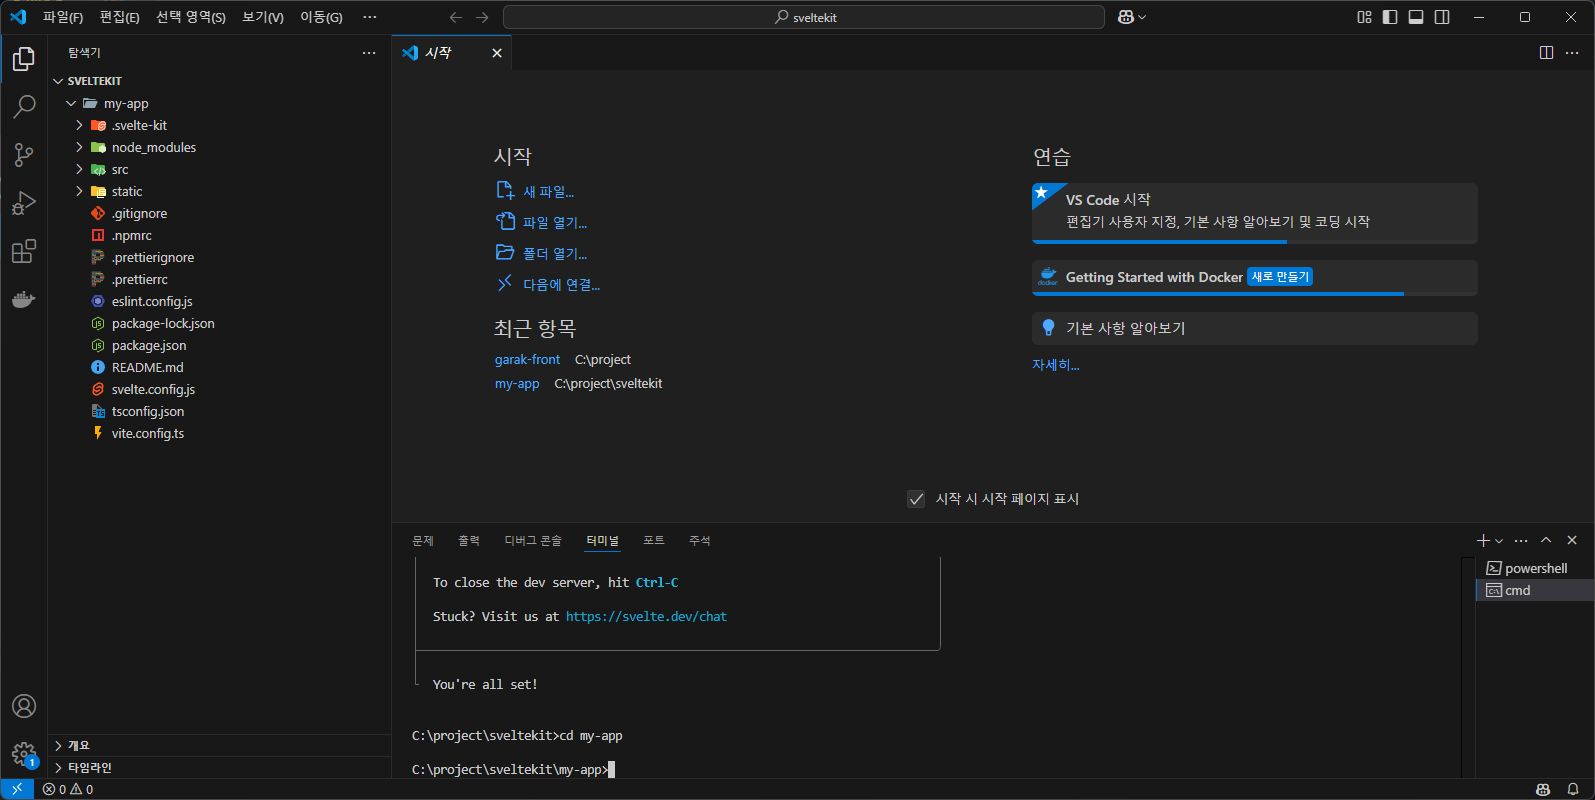Split the editor to the right
Viewport: 1595px width, 800px height.
click(1546, 53)
